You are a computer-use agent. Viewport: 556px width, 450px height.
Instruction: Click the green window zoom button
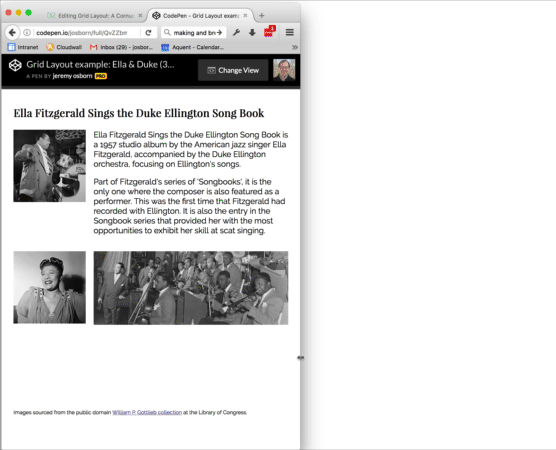point(28,13)
